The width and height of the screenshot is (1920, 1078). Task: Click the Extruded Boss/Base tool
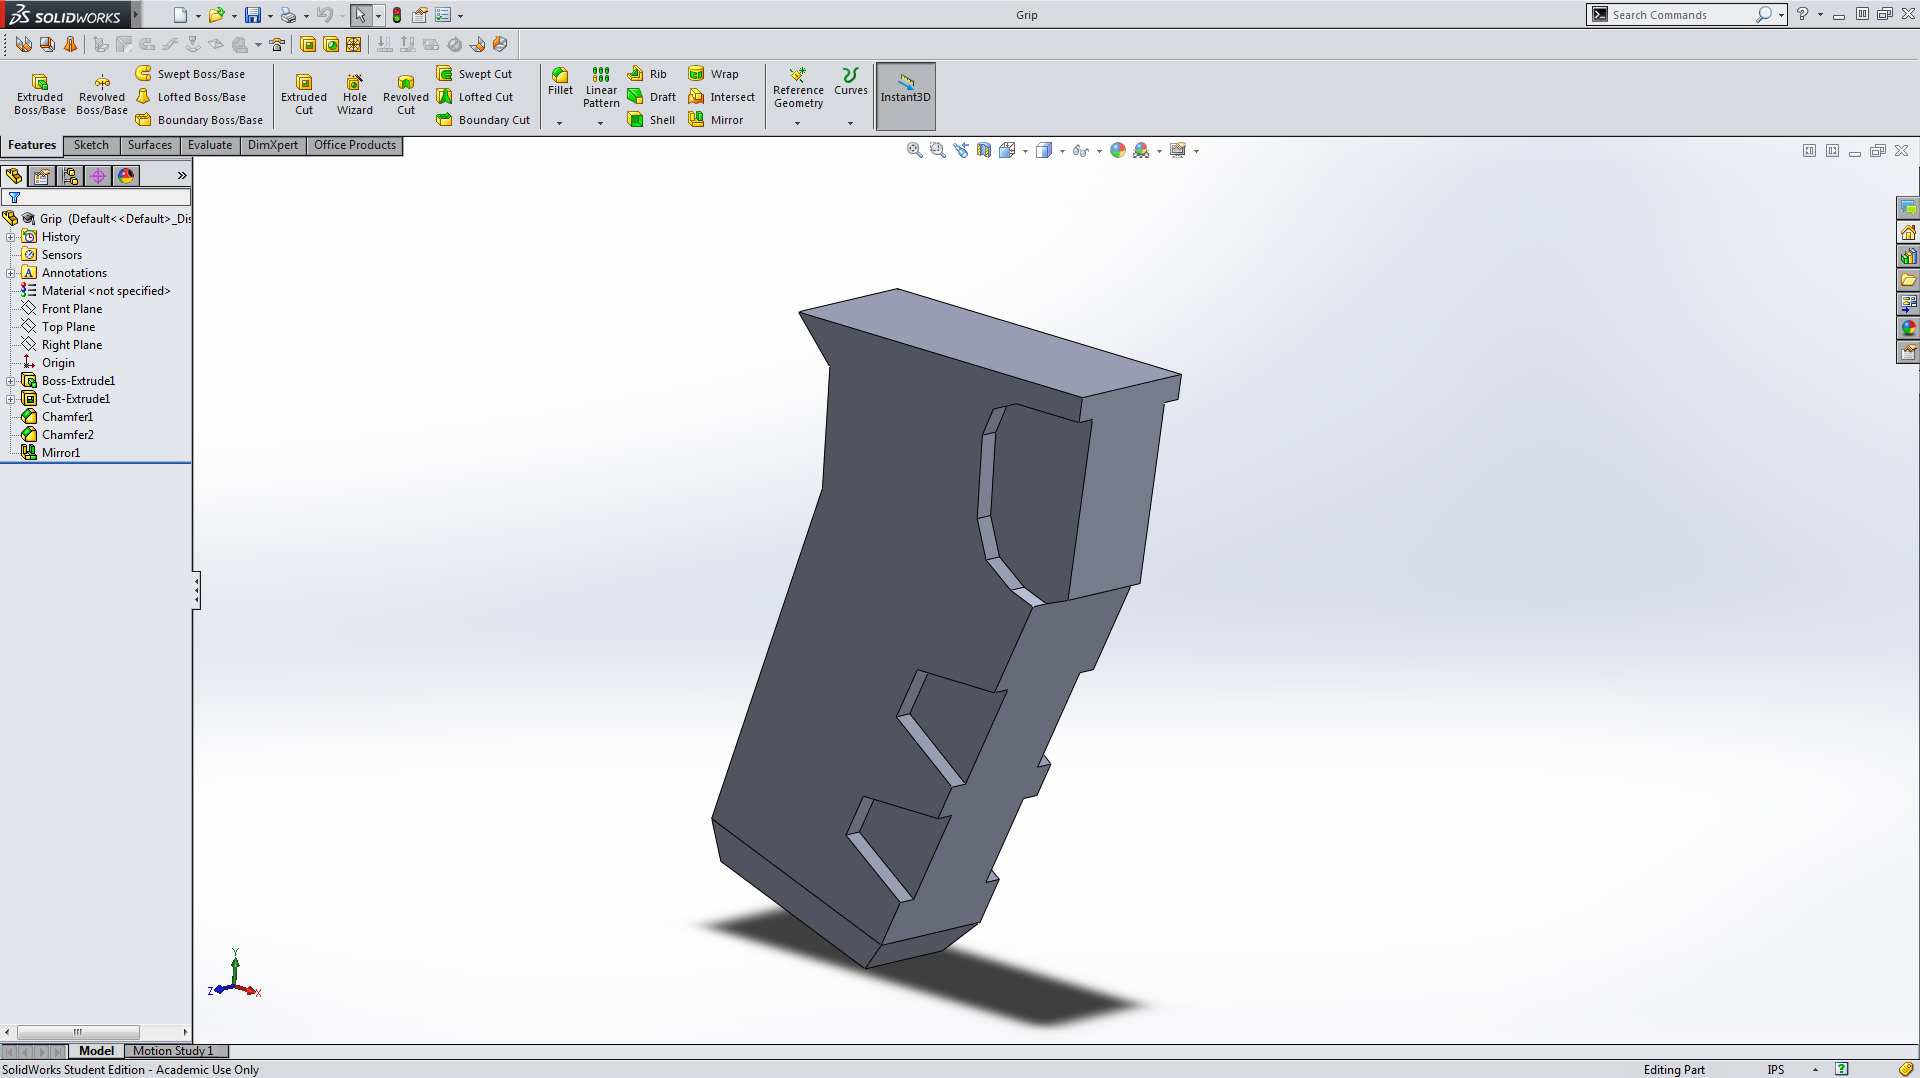(x=40, y=95)
